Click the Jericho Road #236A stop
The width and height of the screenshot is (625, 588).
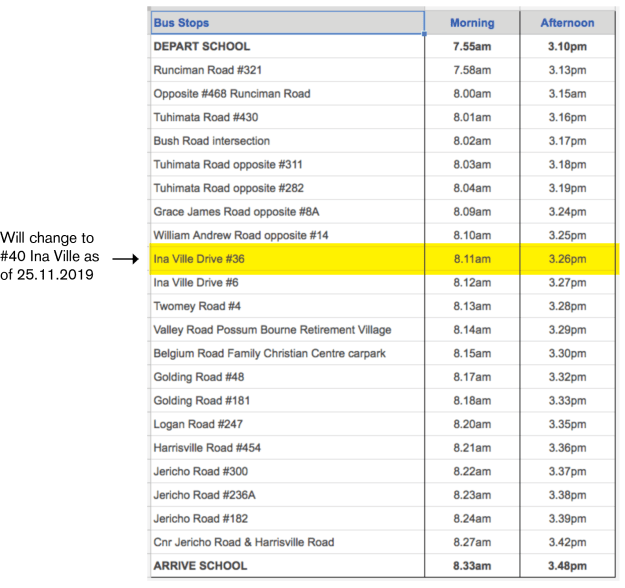coord(205,495)
